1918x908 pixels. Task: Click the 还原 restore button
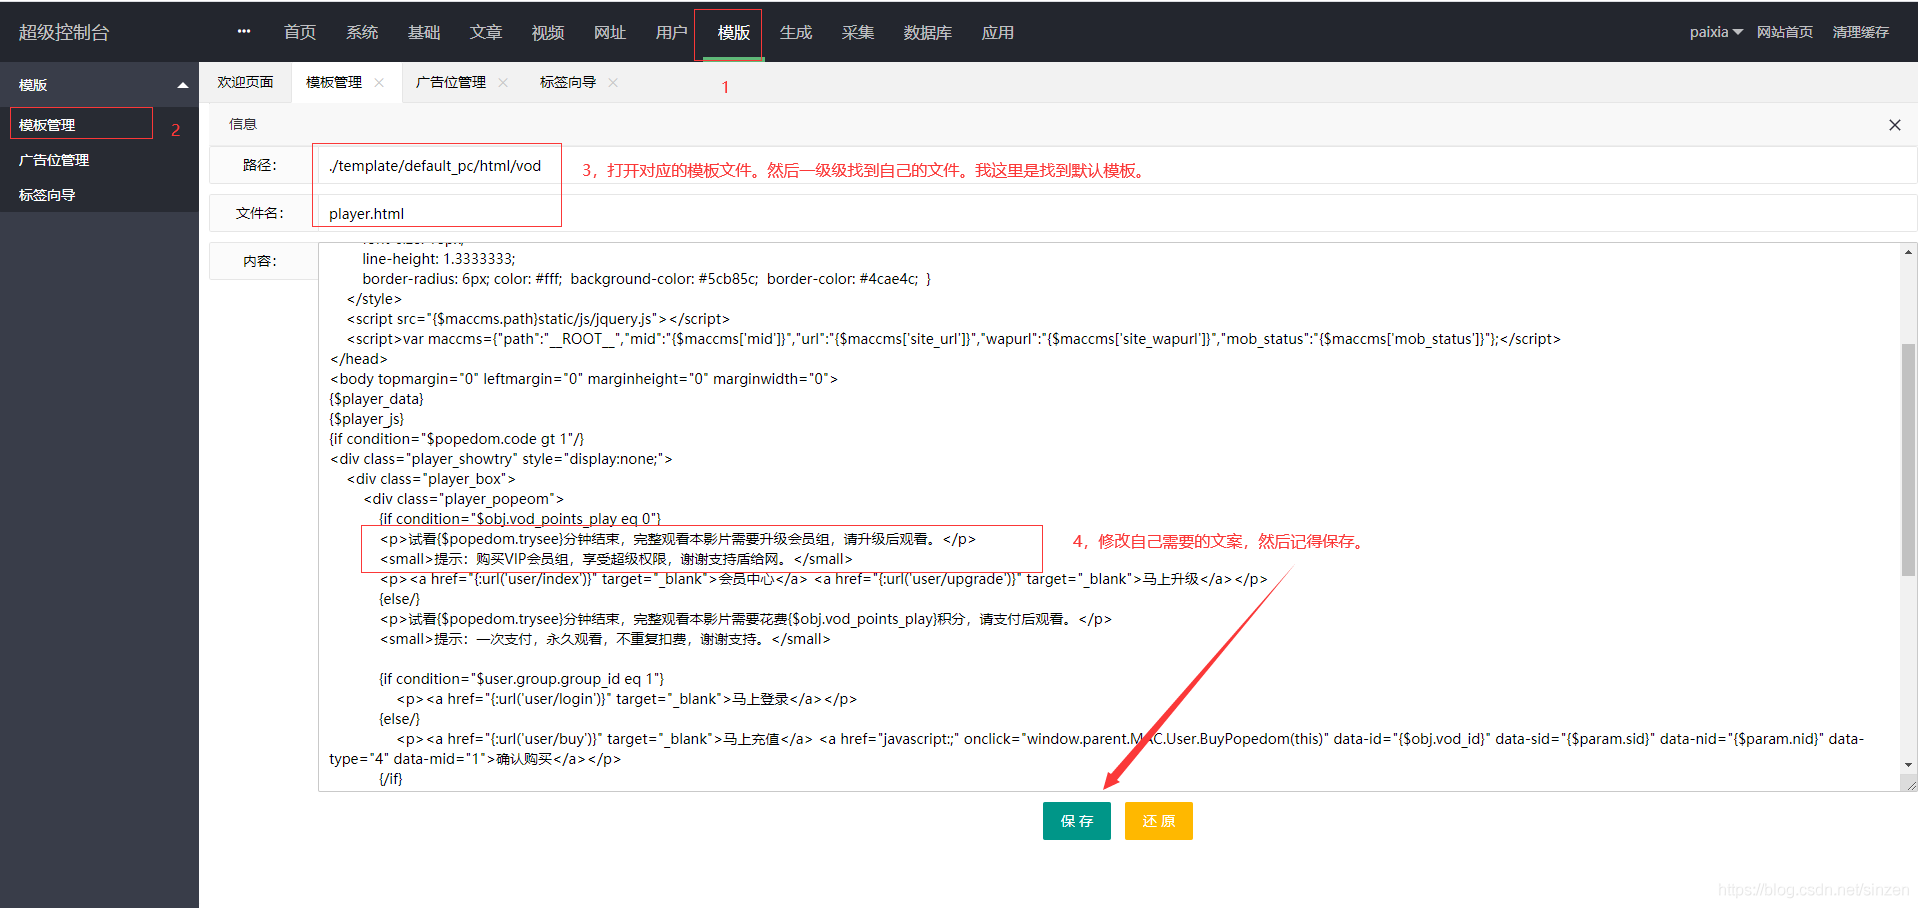1158,821
